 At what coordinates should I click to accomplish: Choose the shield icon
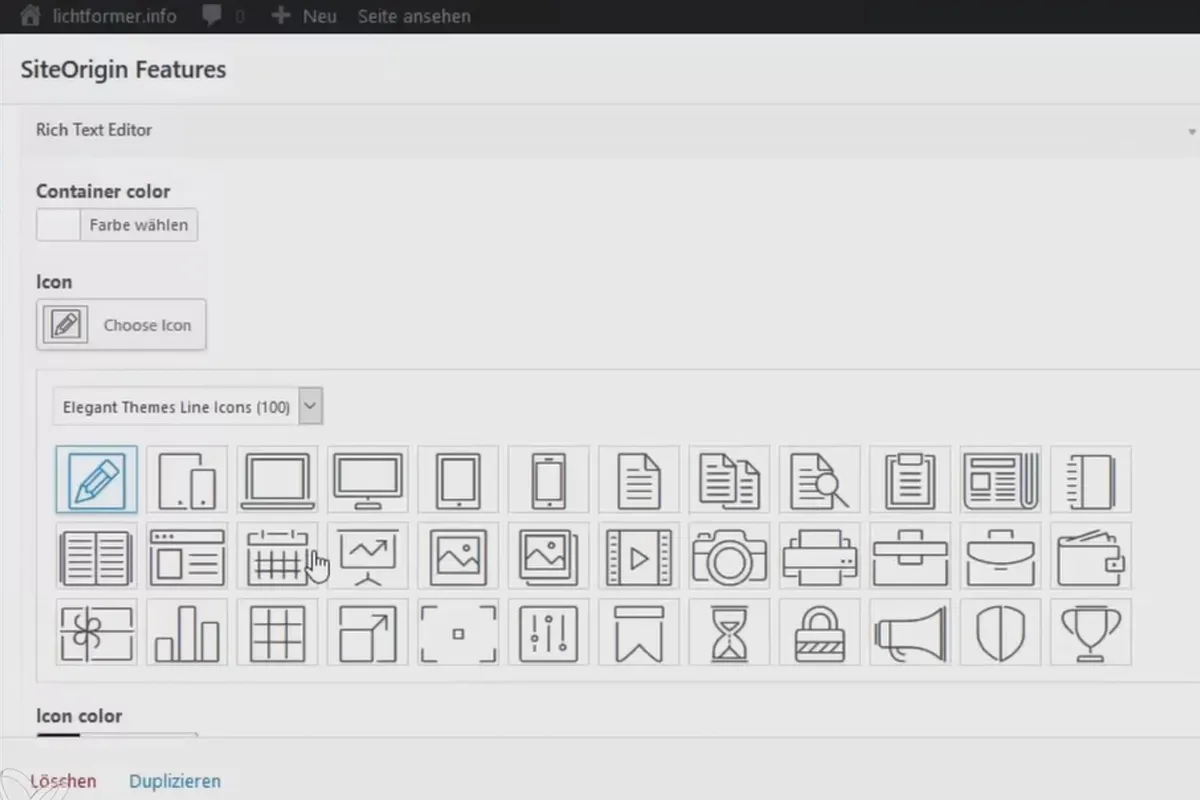pos(1000,632)
